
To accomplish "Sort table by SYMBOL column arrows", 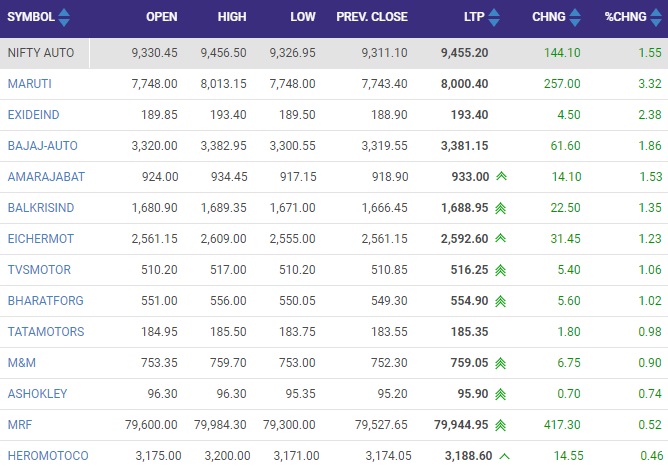I will (64, 17).
